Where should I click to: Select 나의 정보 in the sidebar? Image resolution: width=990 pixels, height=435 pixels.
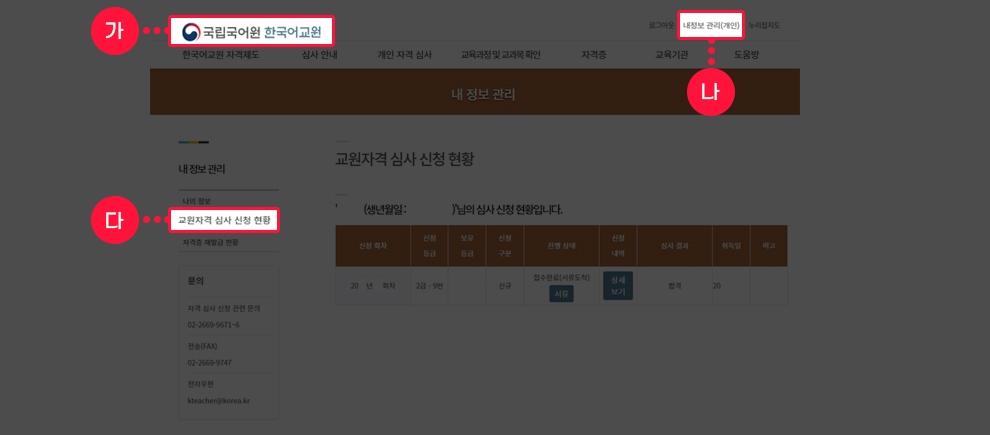(197, 201)
